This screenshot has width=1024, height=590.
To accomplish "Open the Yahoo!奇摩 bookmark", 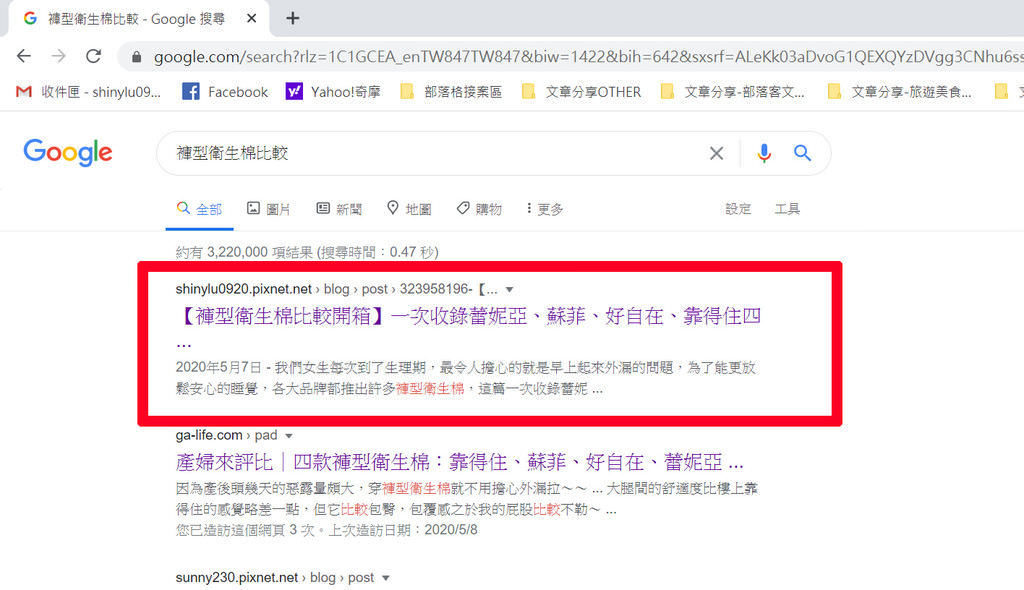I will [333, 92].
